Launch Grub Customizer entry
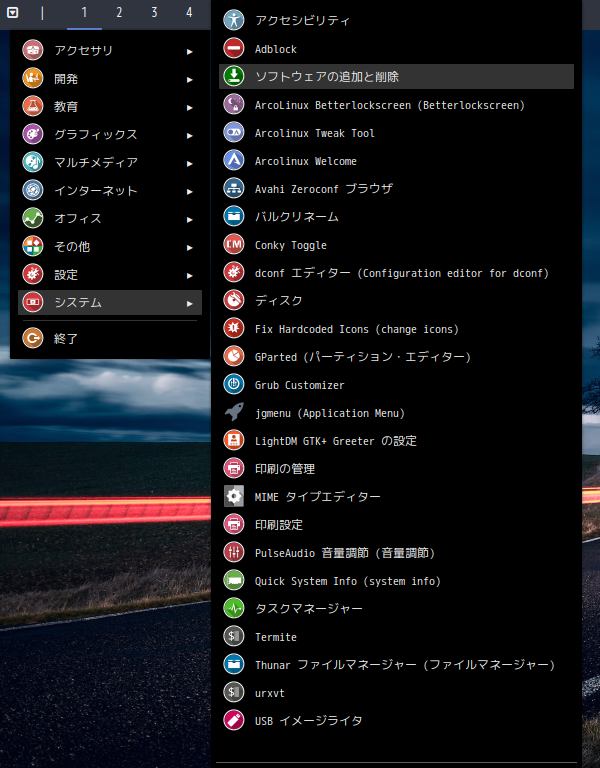The height and width of the screenshot is (768, 600). click(396, 384)
